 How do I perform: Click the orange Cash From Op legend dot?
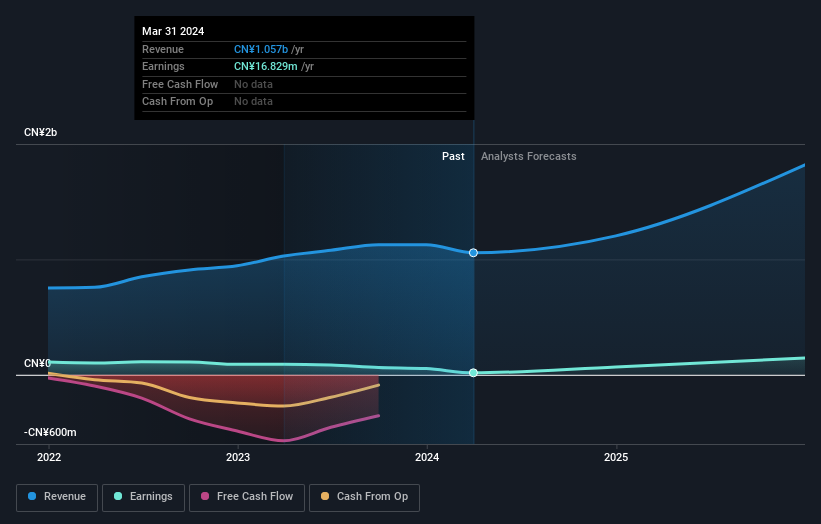click(325, 496)
